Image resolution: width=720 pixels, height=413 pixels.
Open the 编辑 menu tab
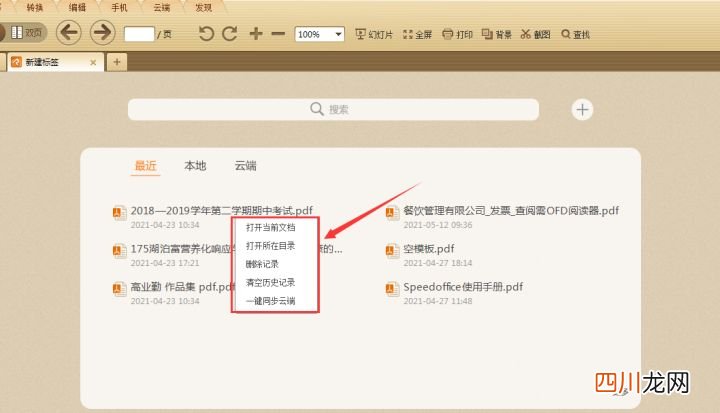tap(77, 7)
